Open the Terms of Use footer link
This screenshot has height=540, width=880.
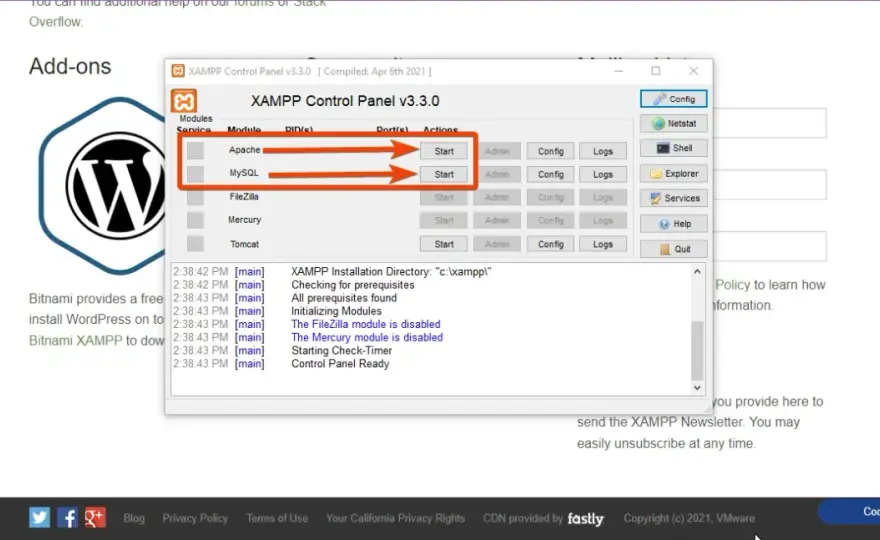click(277, 518)
